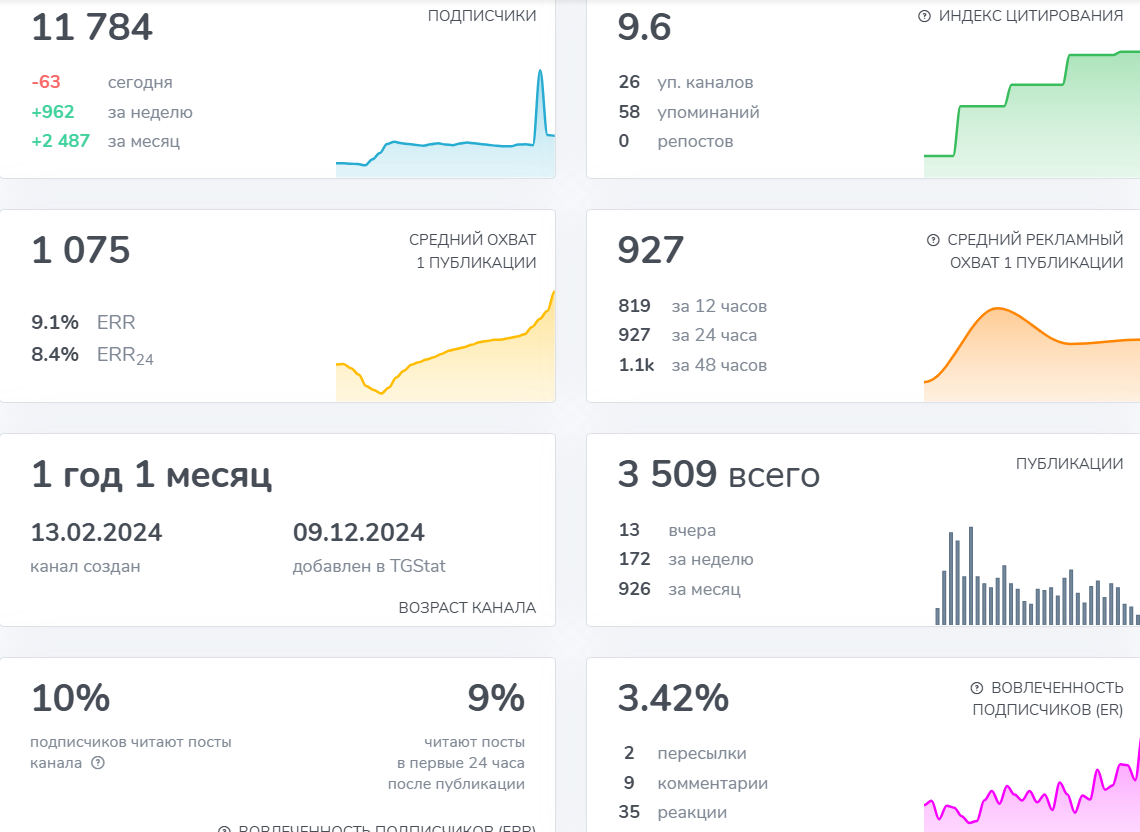Click creation date 13.02.2024
The image size is (1140, 832).
(96, 532)
